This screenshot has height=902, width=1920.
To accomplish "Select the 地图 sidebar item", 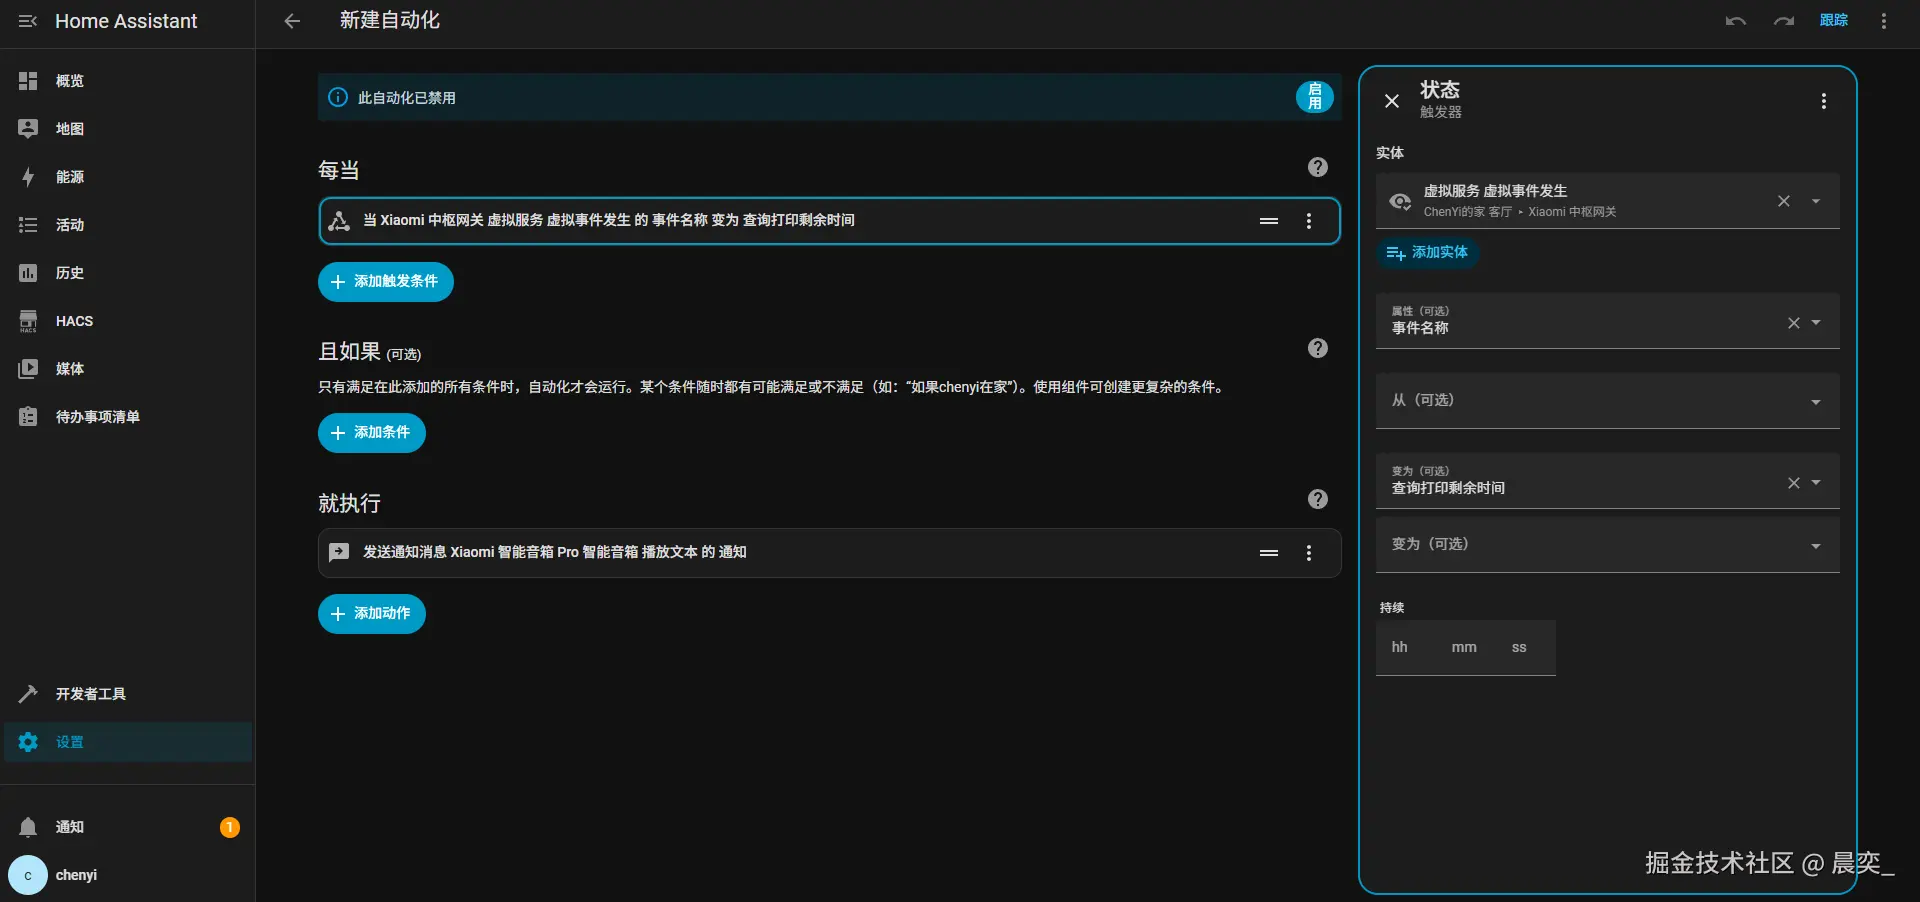I will click(x=128, y=129).
